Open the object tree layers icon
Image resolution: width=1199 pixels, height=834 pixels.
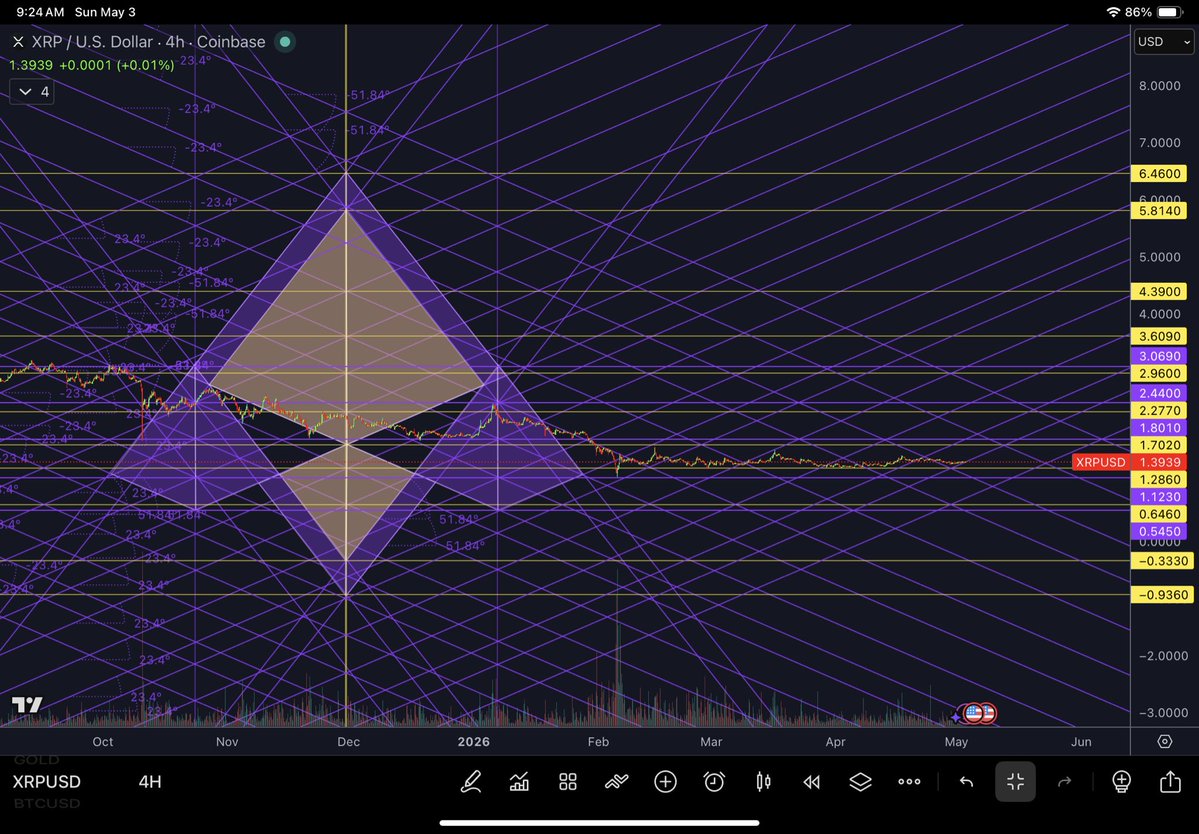coord(860,781)
